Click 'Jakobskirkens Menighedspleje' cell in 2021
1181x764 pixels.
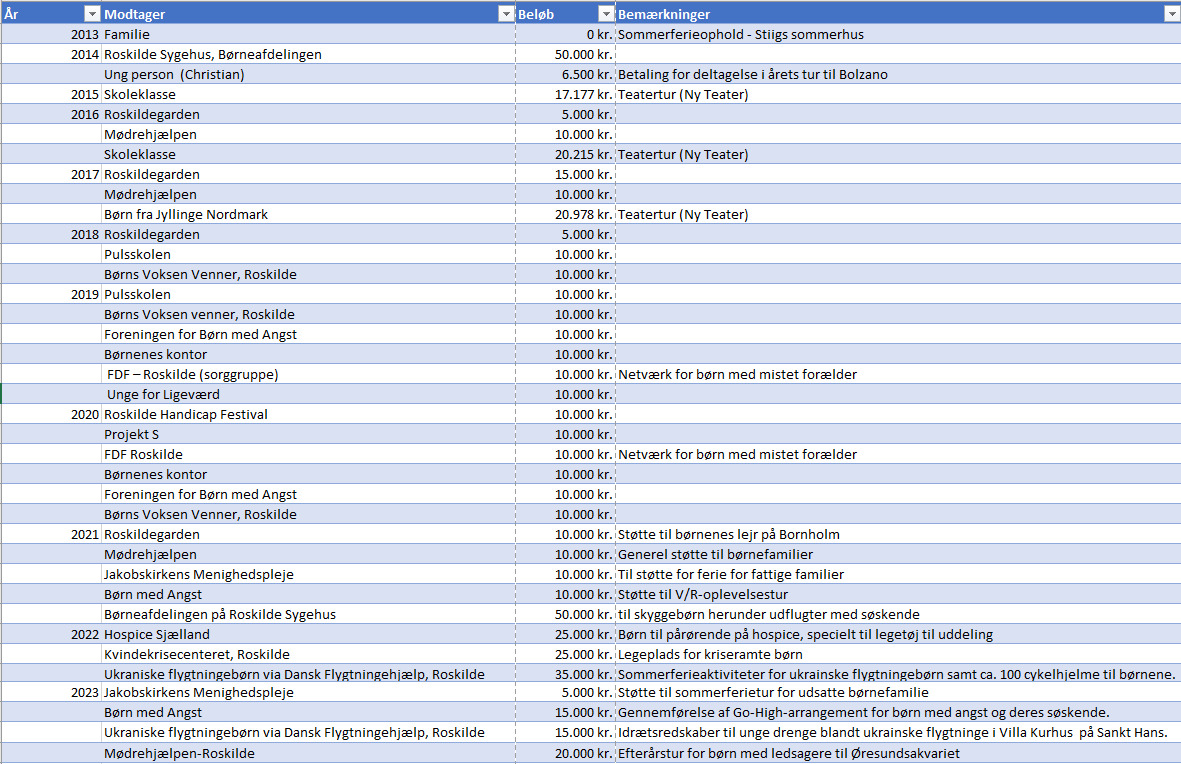(308, 574)
